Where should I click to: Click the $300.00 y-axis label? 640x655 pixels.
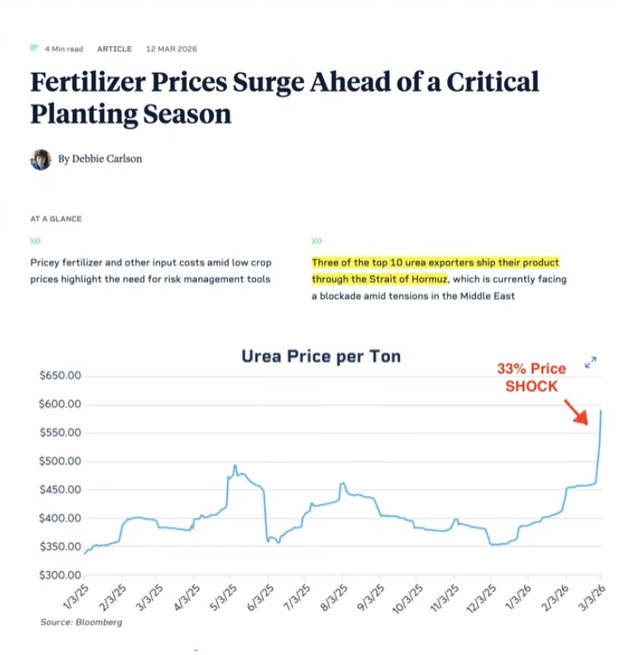pyautogui.click(x=59, y=575)
